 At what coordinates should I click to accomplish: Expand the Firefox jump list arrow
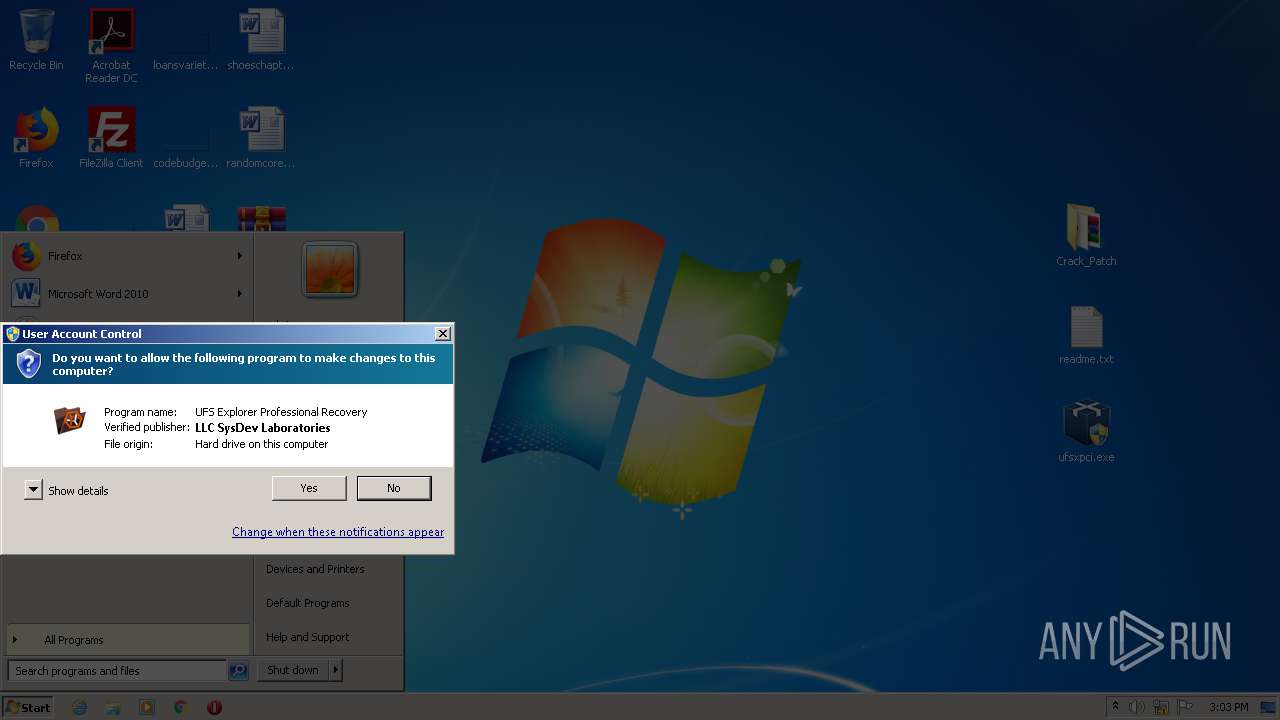click(x=240, y=256)
